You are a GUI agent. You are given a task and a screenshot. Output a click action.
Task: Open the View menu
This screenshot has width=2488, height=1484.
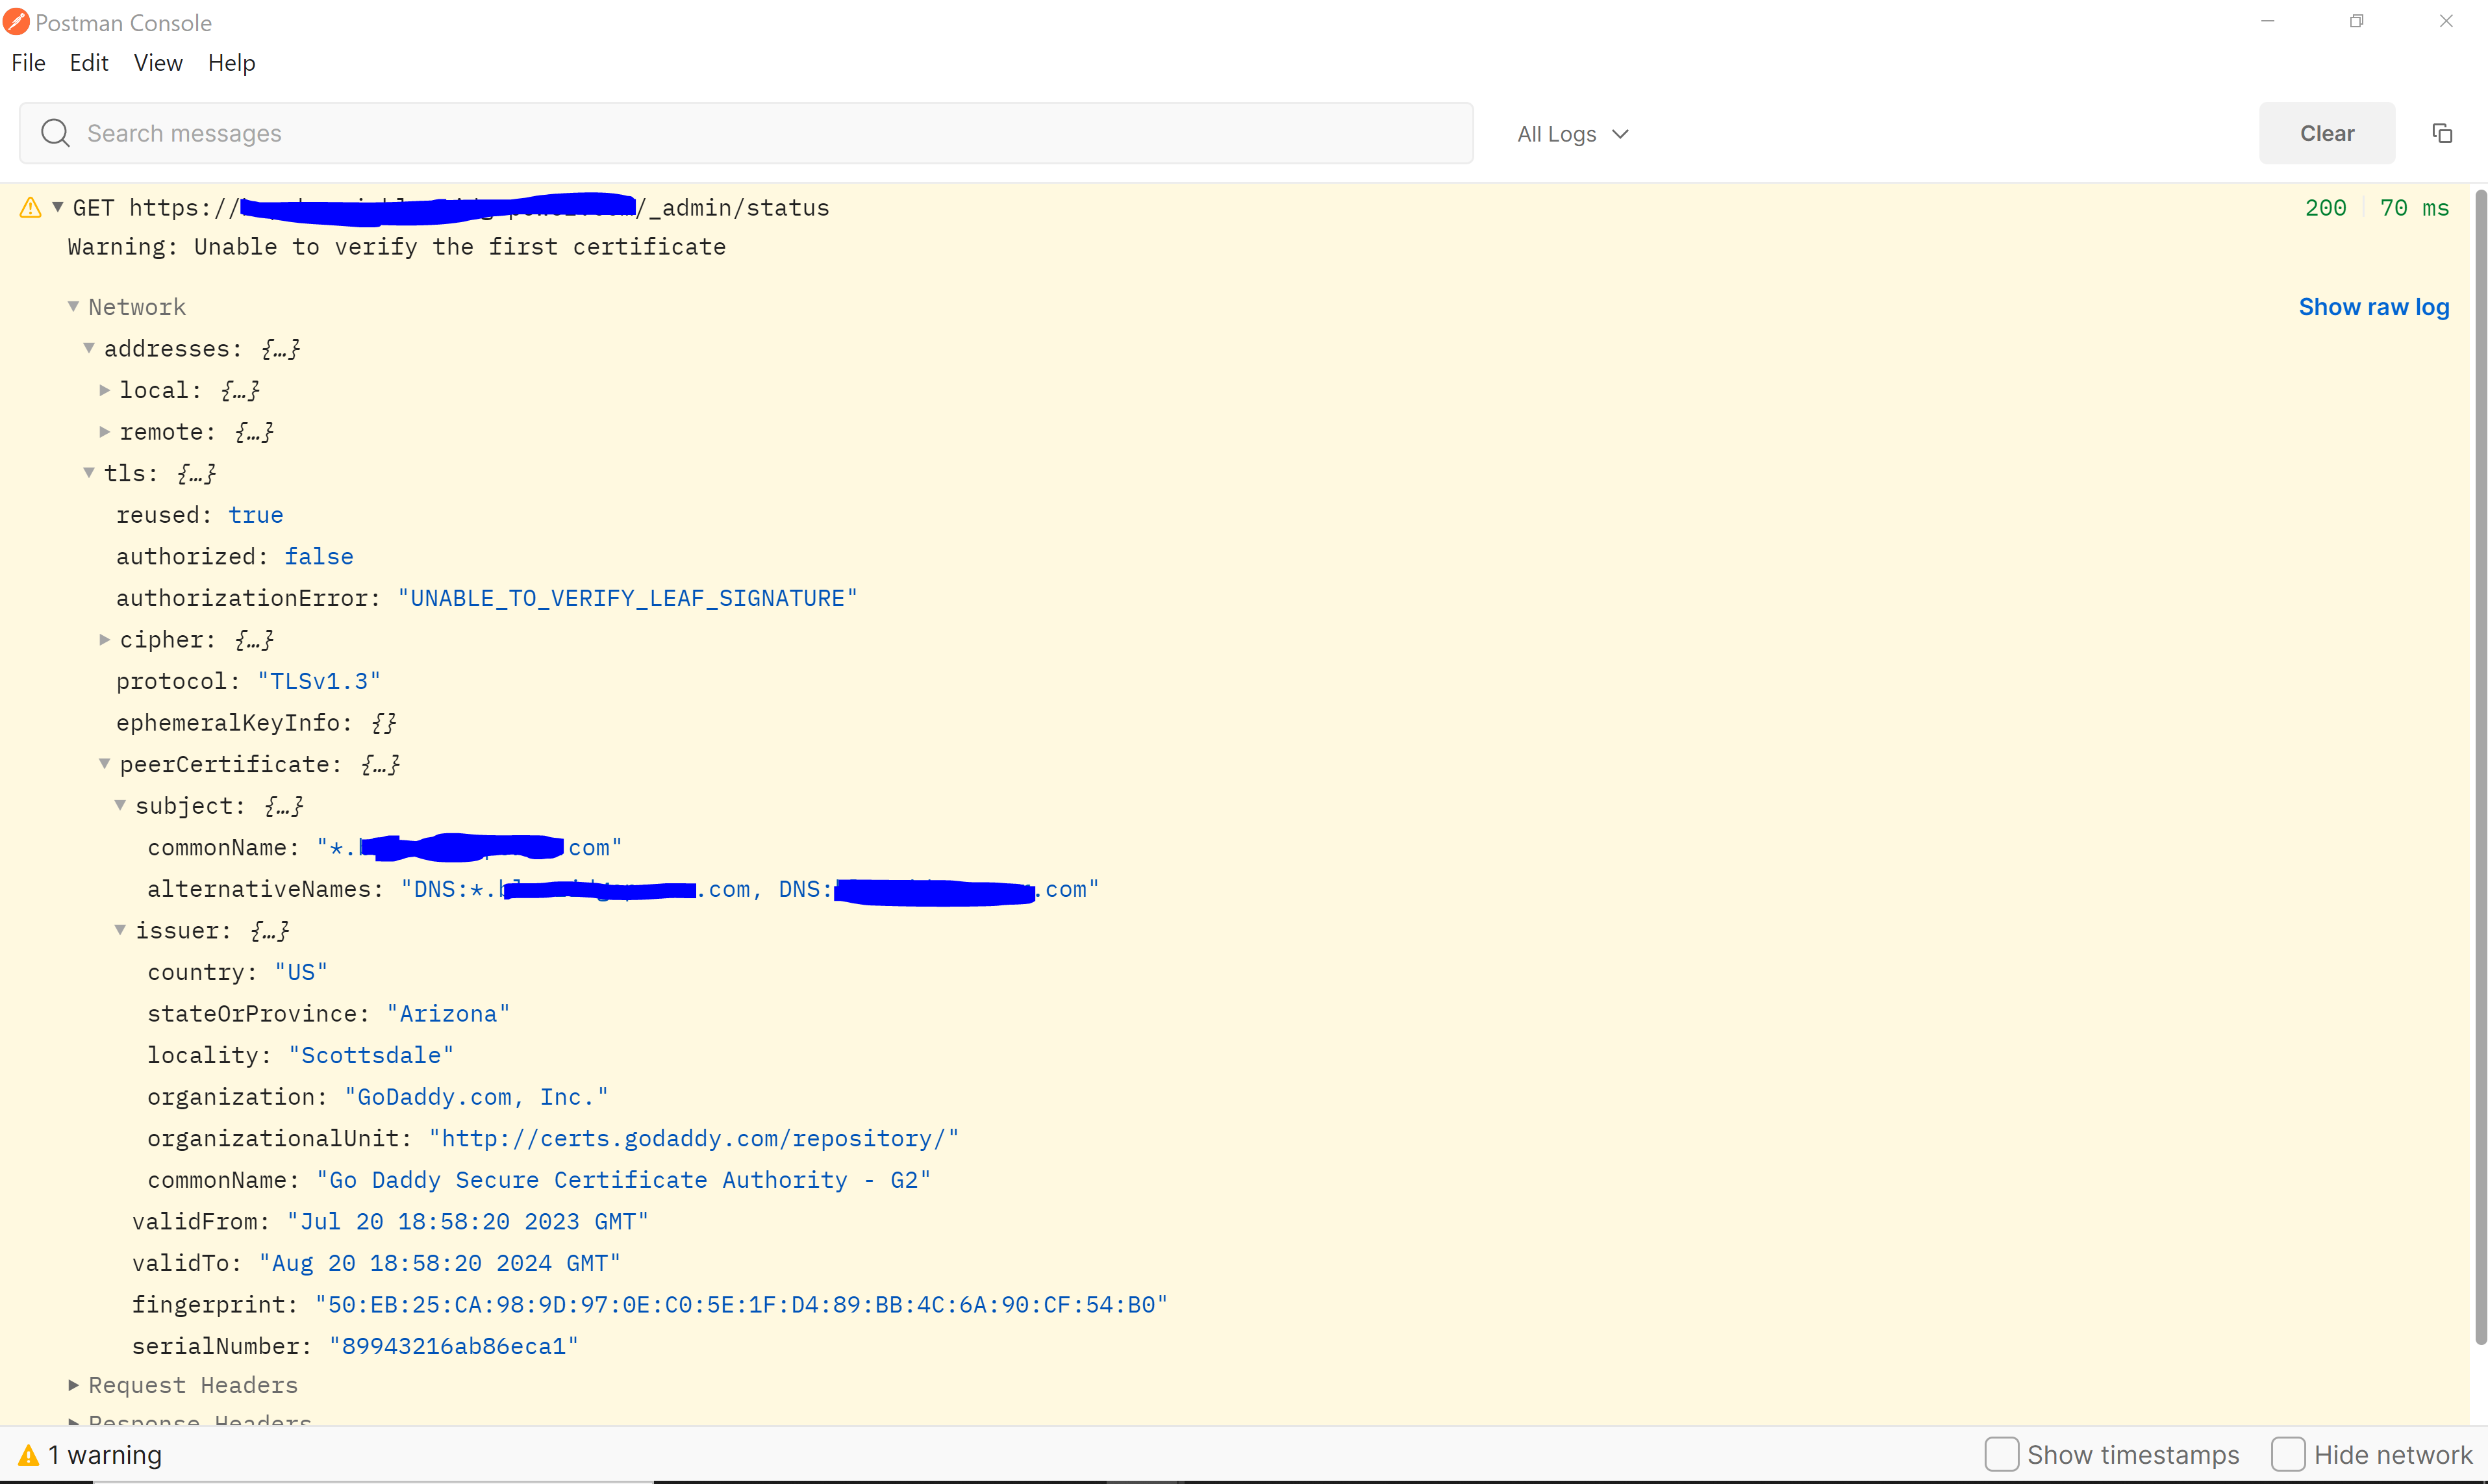(158, 63)
